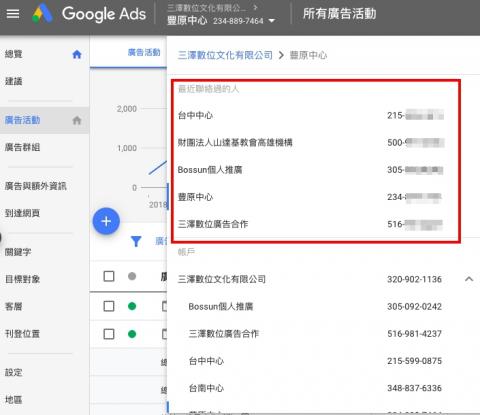480x415 pixels.
Task: Click the 所有廣告活動 header title
Action: click(339, 14)
